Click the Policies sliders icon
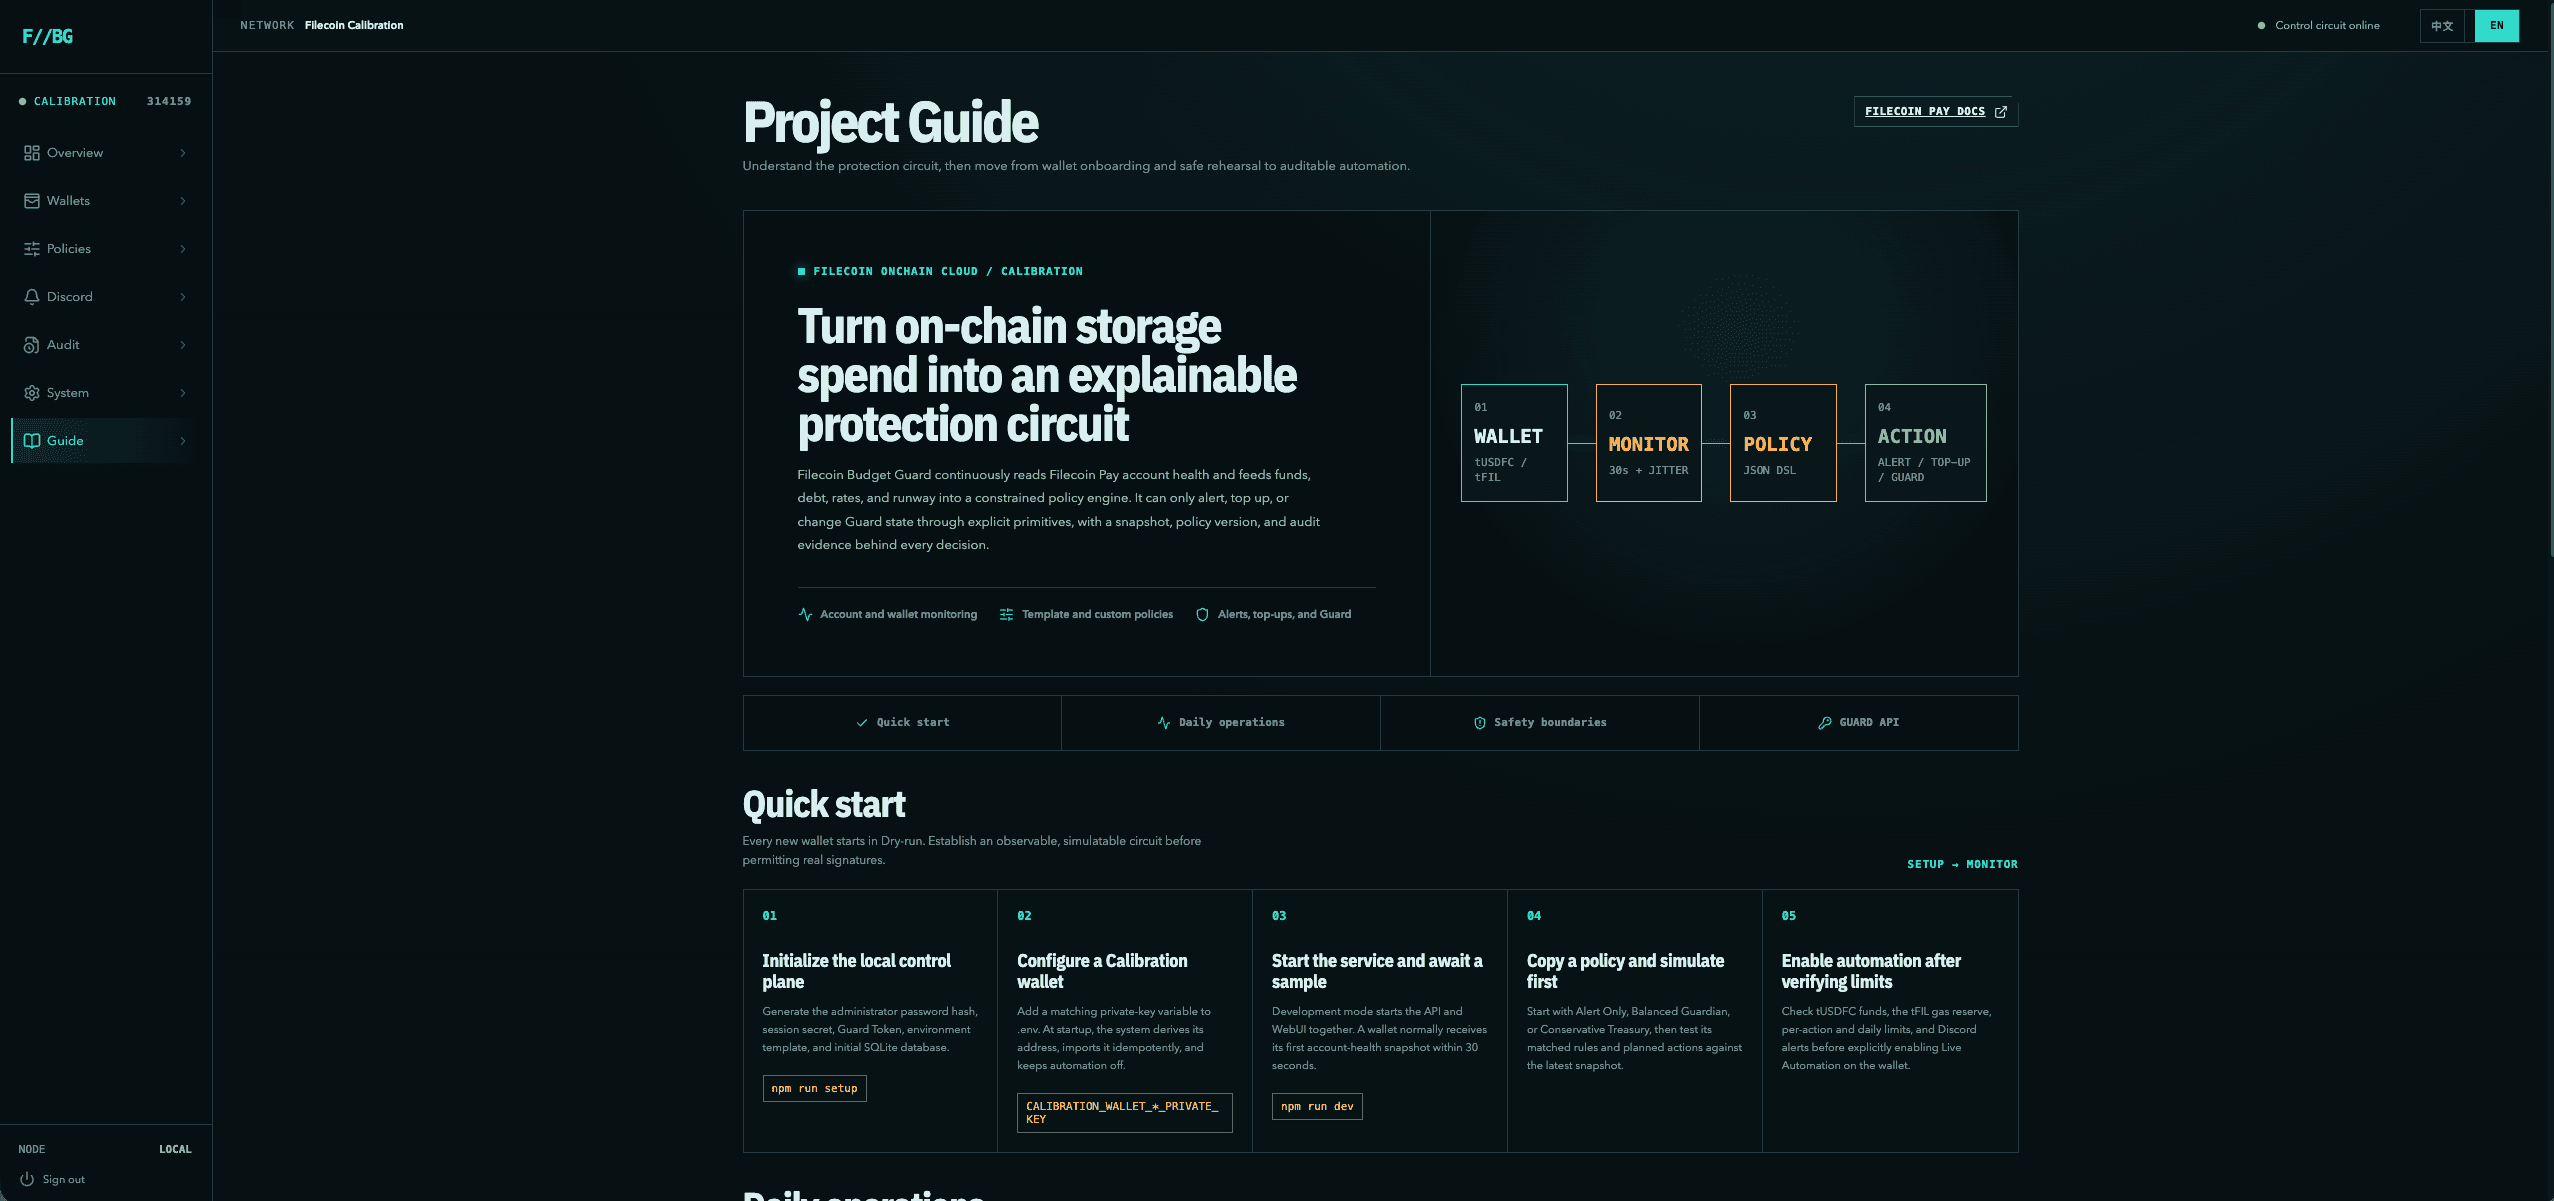 tap(32, 249)
